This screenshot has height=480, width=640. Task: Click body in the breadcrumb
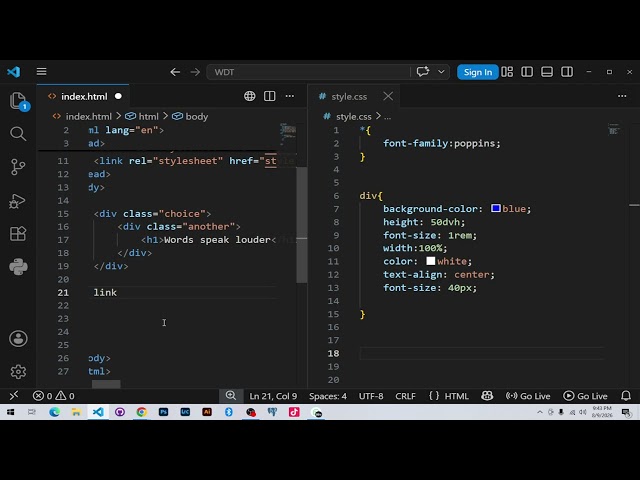[x=197, y=117]
